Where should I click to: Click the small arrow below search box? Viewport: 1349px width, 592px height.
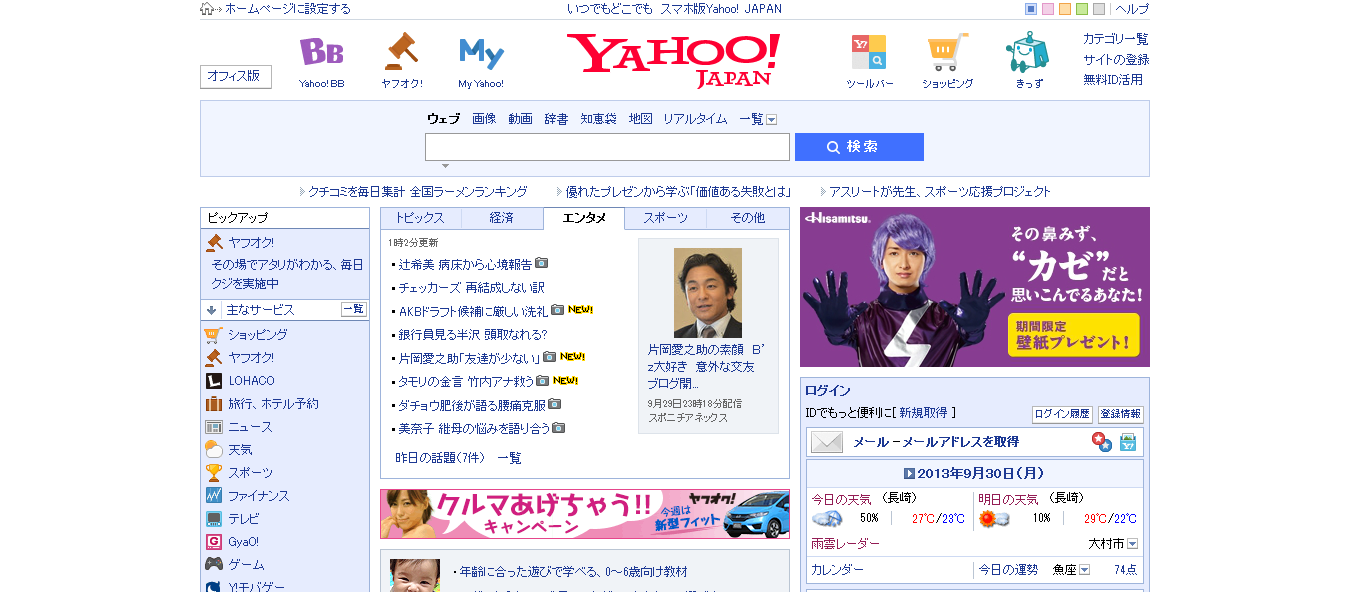(x=445, y=166)
